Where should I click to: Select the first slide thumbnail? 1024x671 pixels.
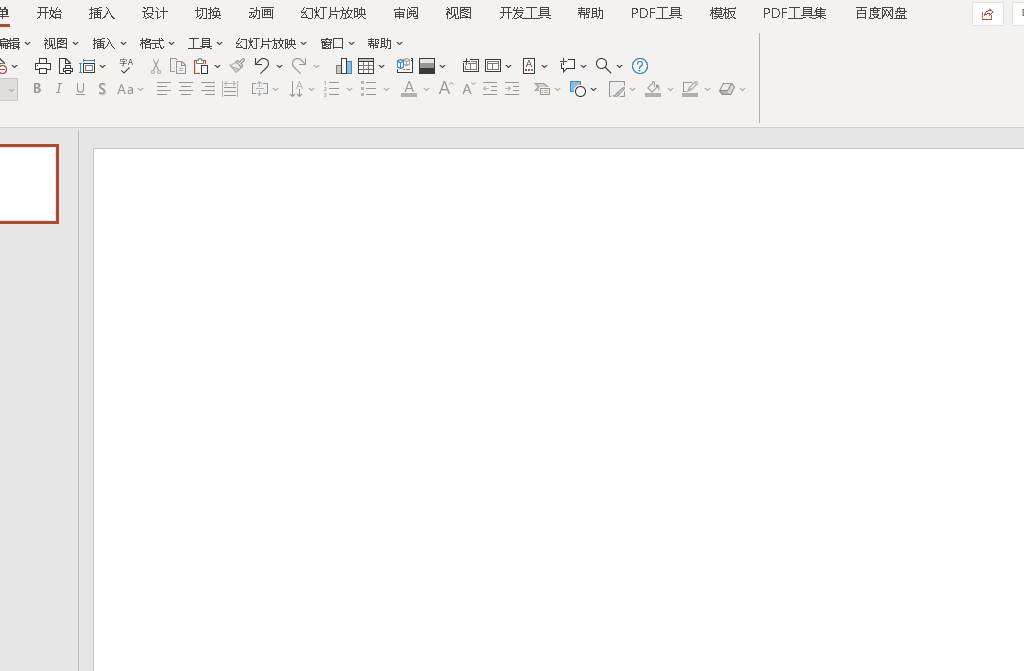pyautogui.click(x=28, y=183)
